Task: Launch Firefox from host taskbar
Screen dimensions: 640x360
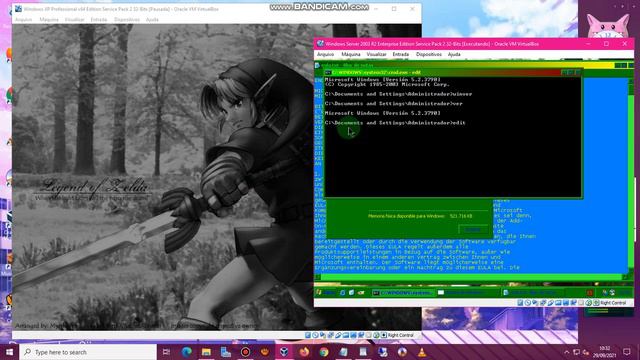Action: point(304,352)
